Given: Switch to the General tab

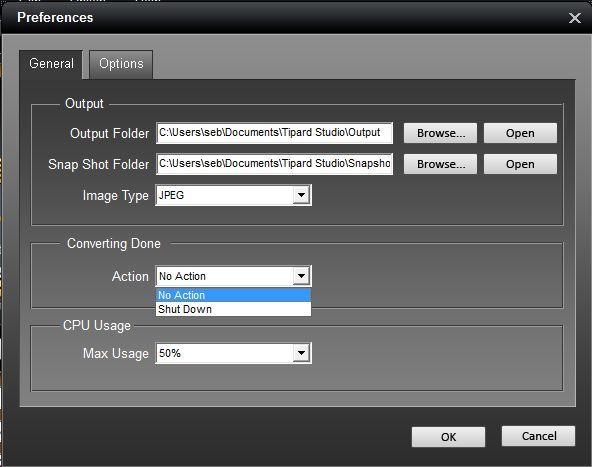Looking at the screenshot, I should pos(51,64).
